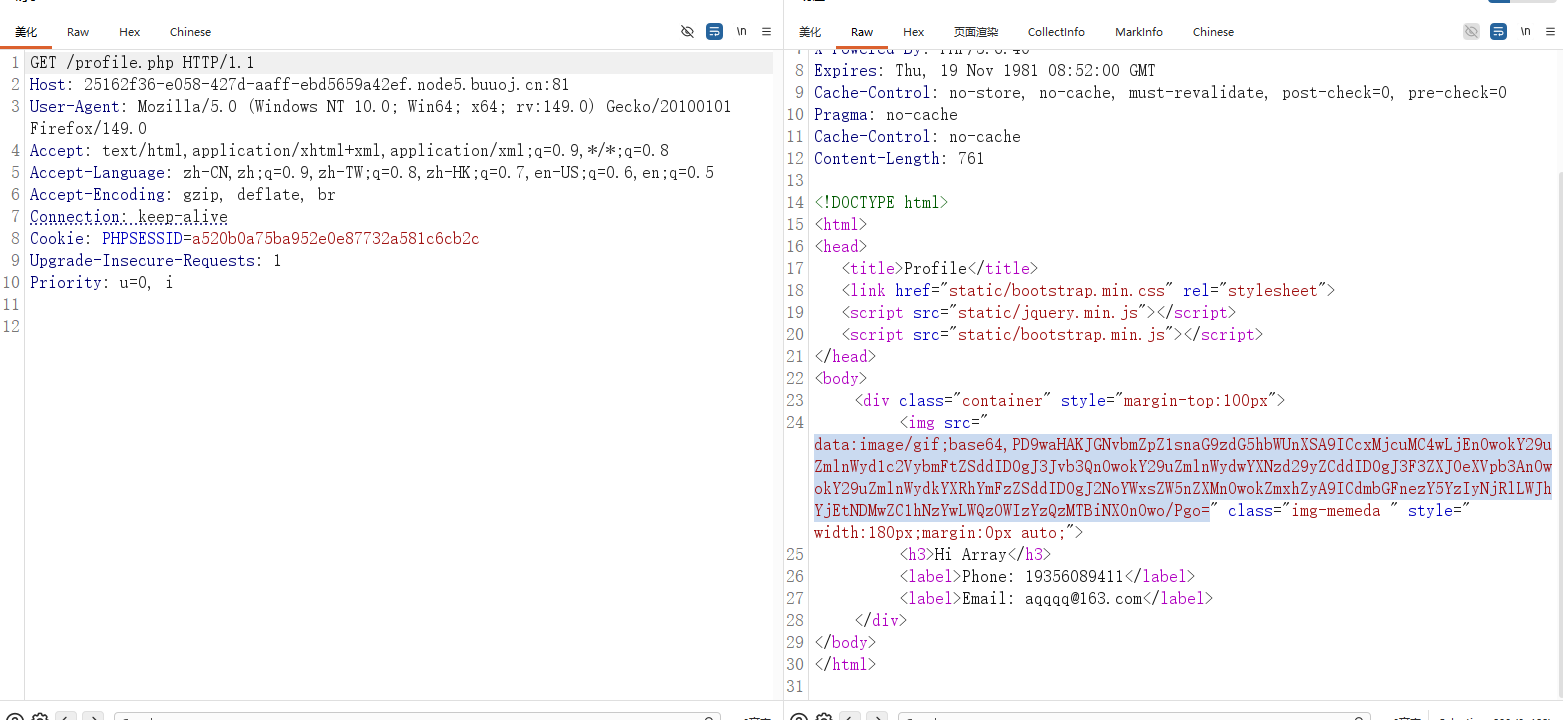Viewport: 1563px width, 720px height.
Task: Click the Upgrade-Insecure-Requests: 1 header
Action: pos(155,261)
